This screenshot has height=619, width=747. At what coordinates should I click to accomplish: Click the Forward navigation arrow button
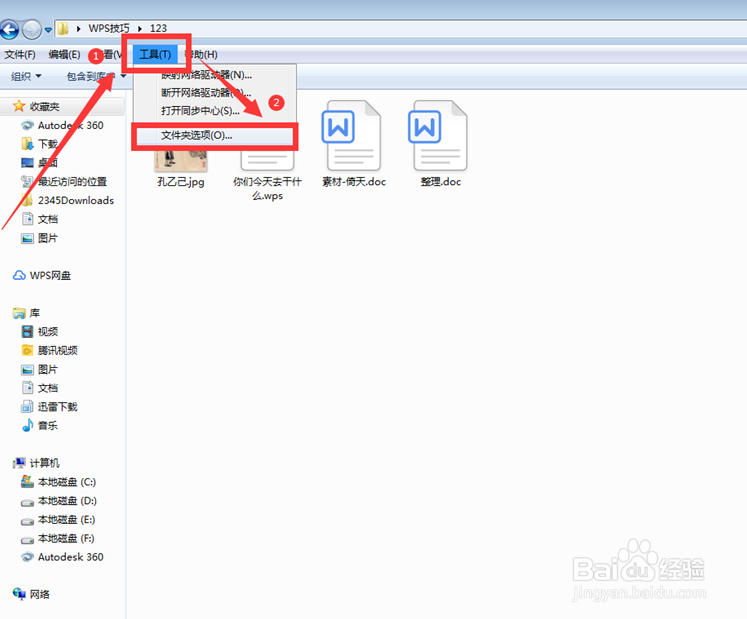[x=31, y=30]
